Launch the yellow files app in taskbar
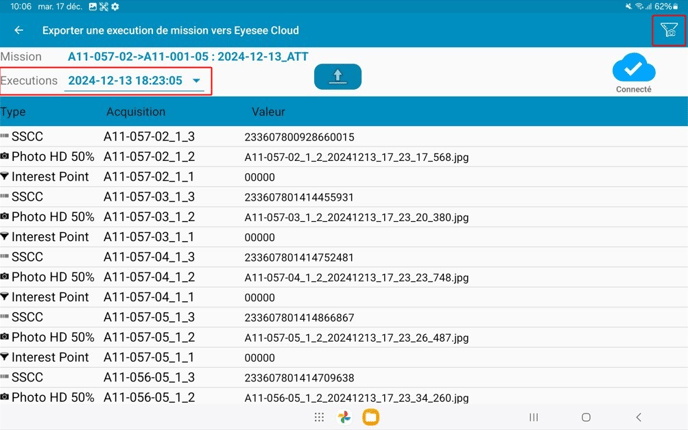688x430 pixels. 370,417
